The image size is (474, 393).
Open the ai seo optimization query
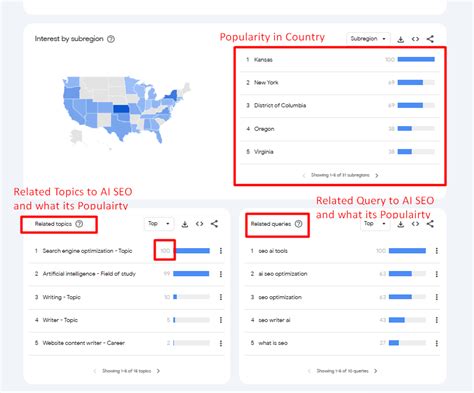tap(283, 274)
